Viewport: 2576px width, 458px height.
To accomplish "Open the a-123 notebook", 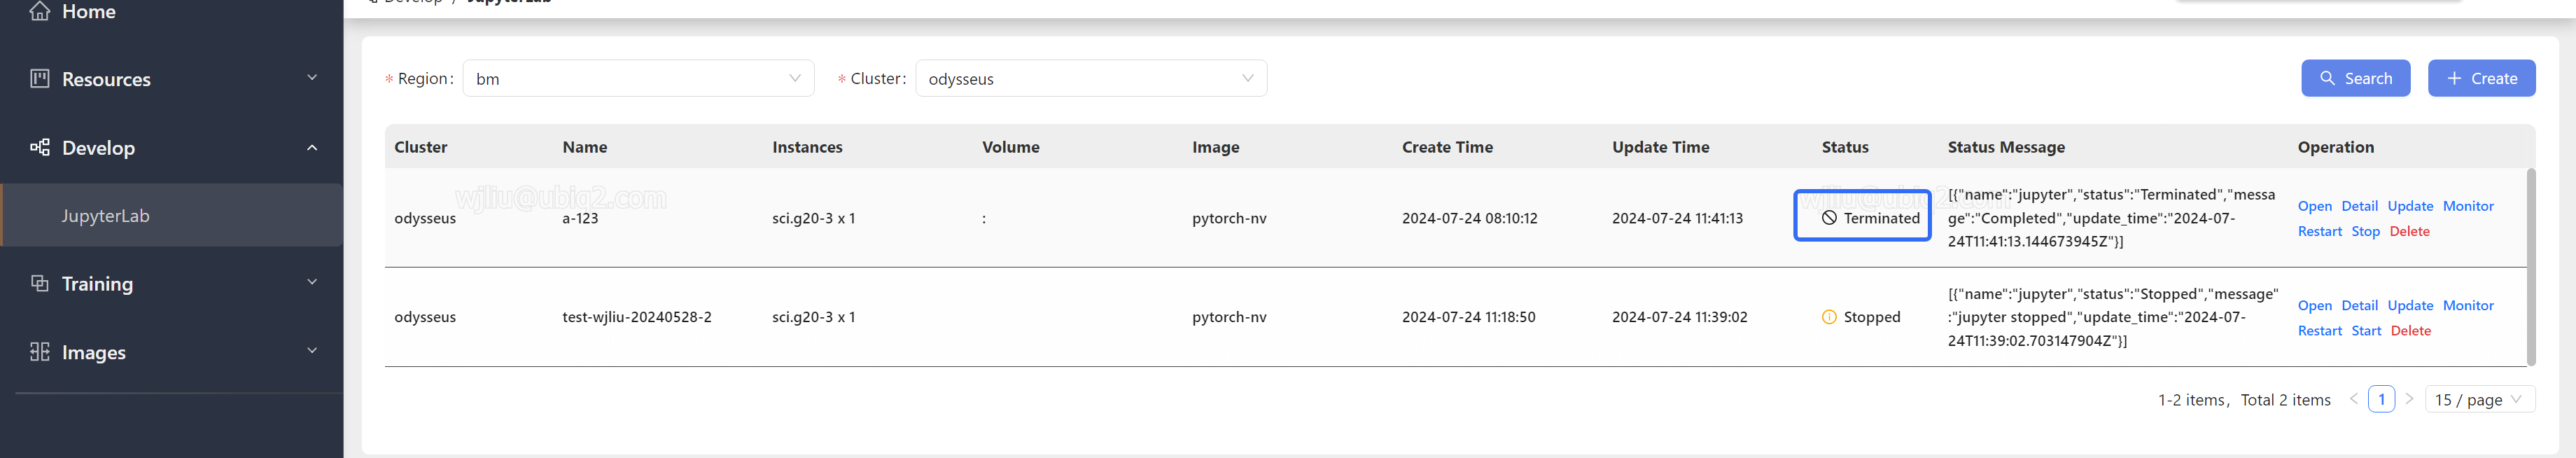I will [2314, 206].
